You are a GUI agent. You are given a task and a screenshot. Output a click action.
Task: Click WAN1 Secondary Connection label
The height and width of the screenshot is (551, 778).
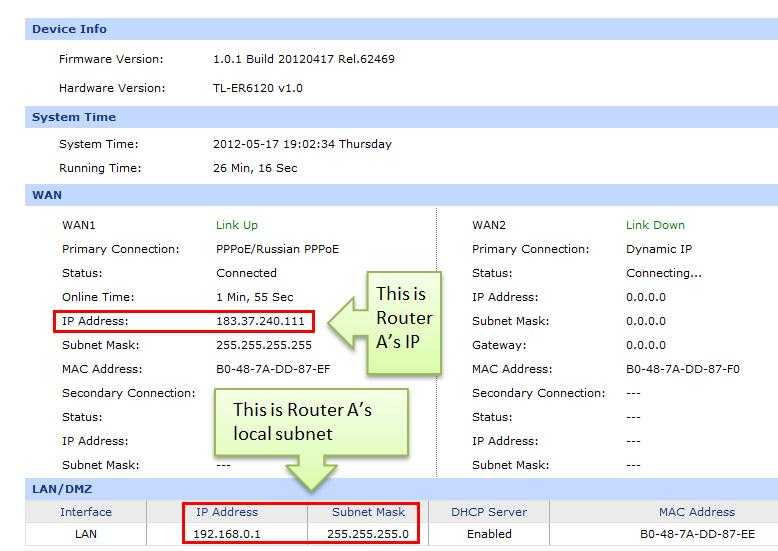[x=129, y=393]
